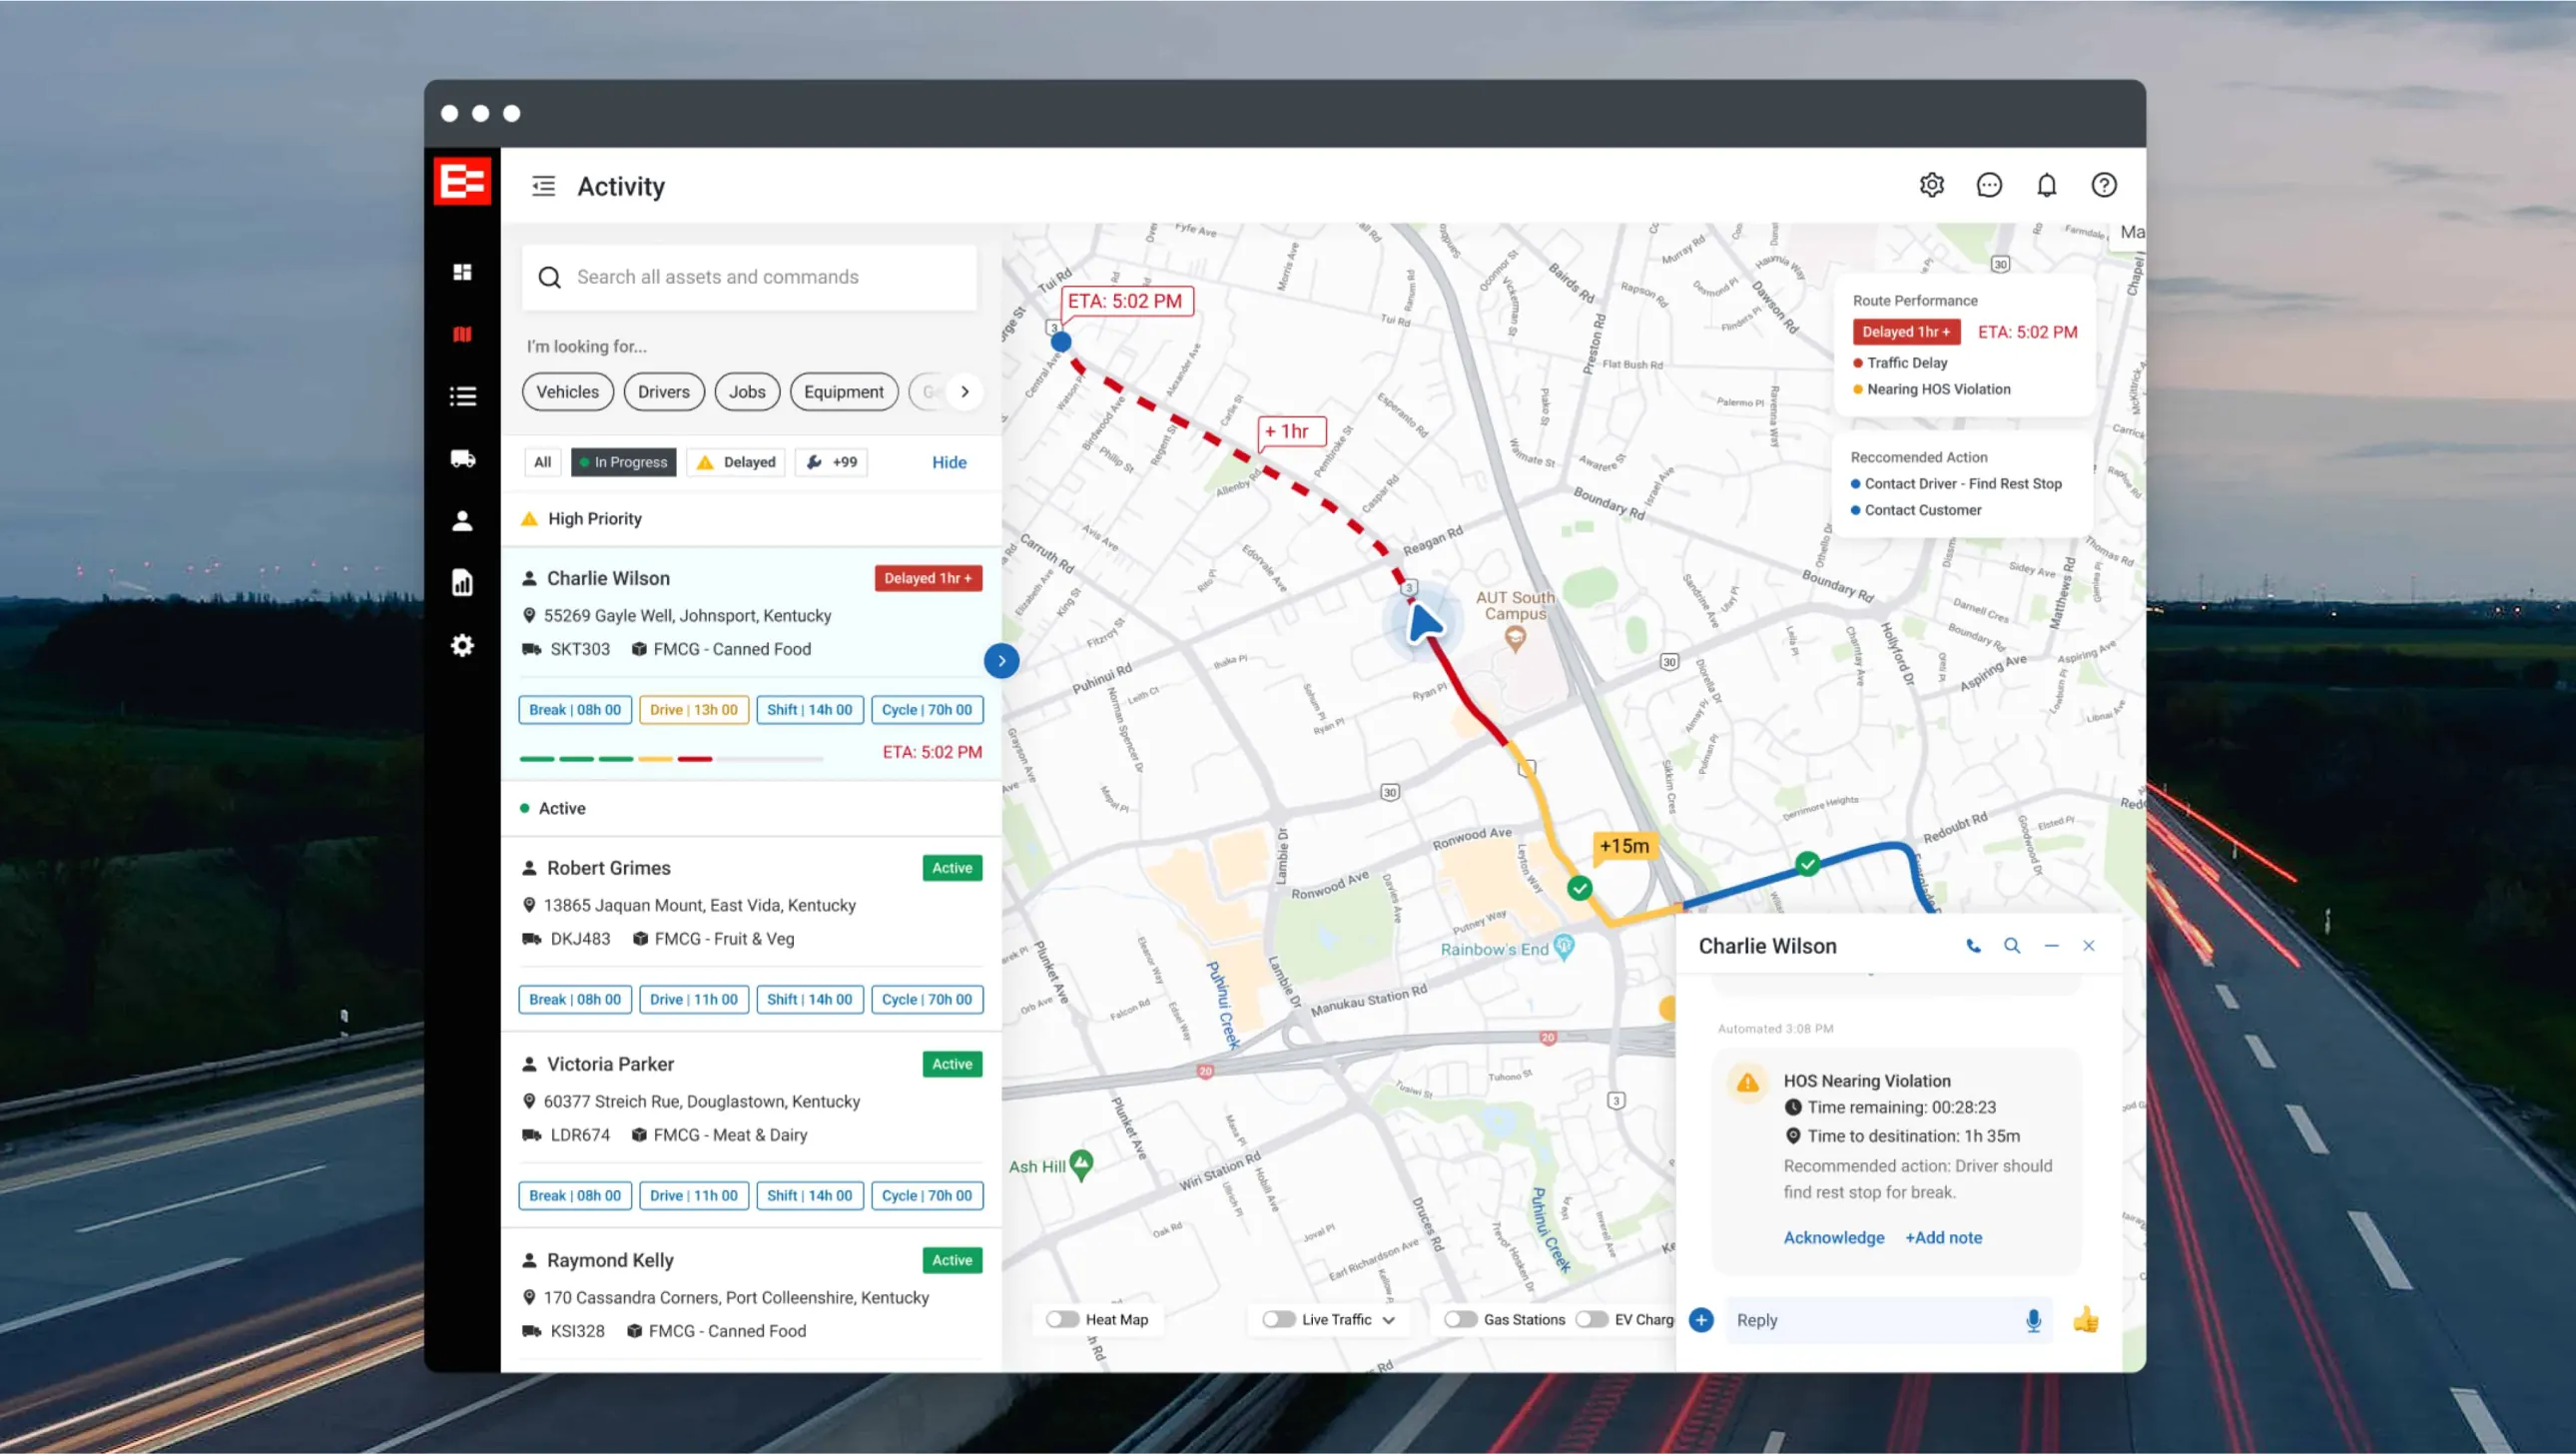
Task: Filter by Equipment chip
Action: click(844, 392)
